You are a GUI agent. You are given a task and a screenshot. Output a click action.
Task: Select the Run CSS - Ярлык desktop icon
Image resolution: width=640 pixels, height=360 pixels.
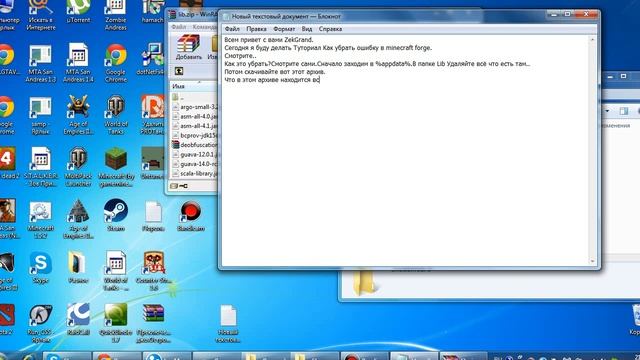pyautogui.click(x=40, y=323)
